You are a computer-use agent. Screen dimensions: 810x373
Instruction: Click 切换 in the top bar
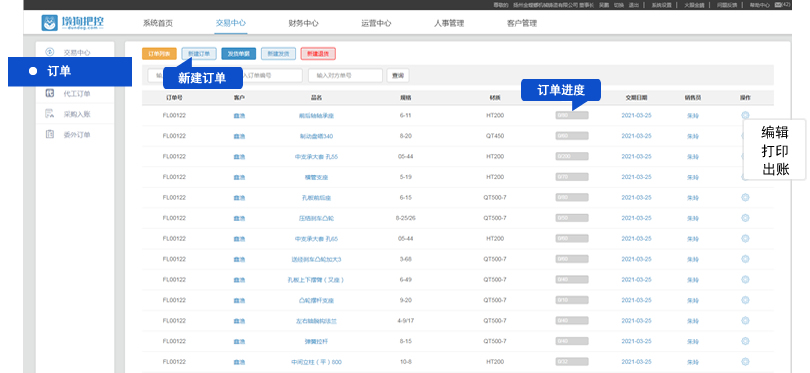coord(619,5)
